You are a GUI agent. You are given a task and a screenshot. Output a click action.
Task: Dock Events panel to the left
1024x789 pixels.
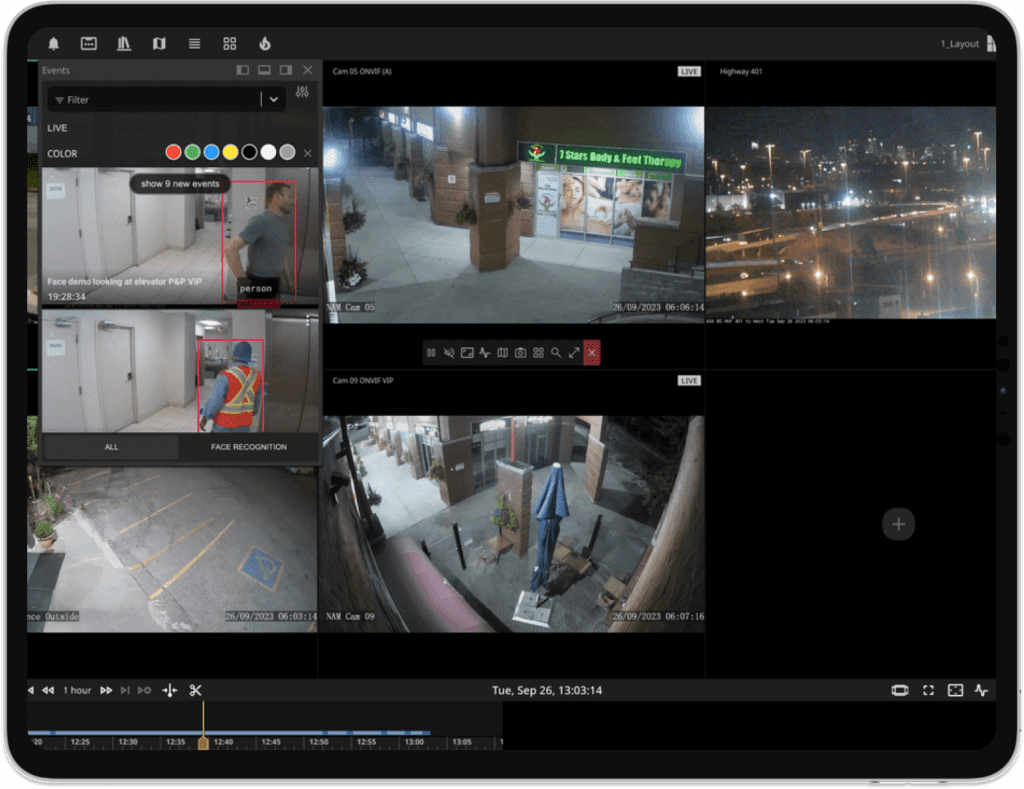[x=242, y=71]
